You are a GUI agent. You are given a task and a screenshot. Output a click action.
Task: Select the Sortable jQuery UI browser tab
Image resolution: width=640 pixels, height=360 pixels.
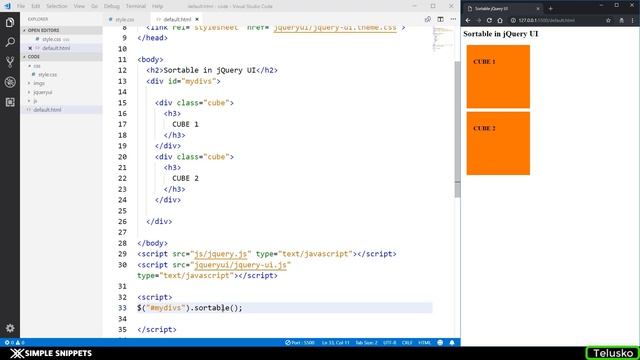coord(503,8)
